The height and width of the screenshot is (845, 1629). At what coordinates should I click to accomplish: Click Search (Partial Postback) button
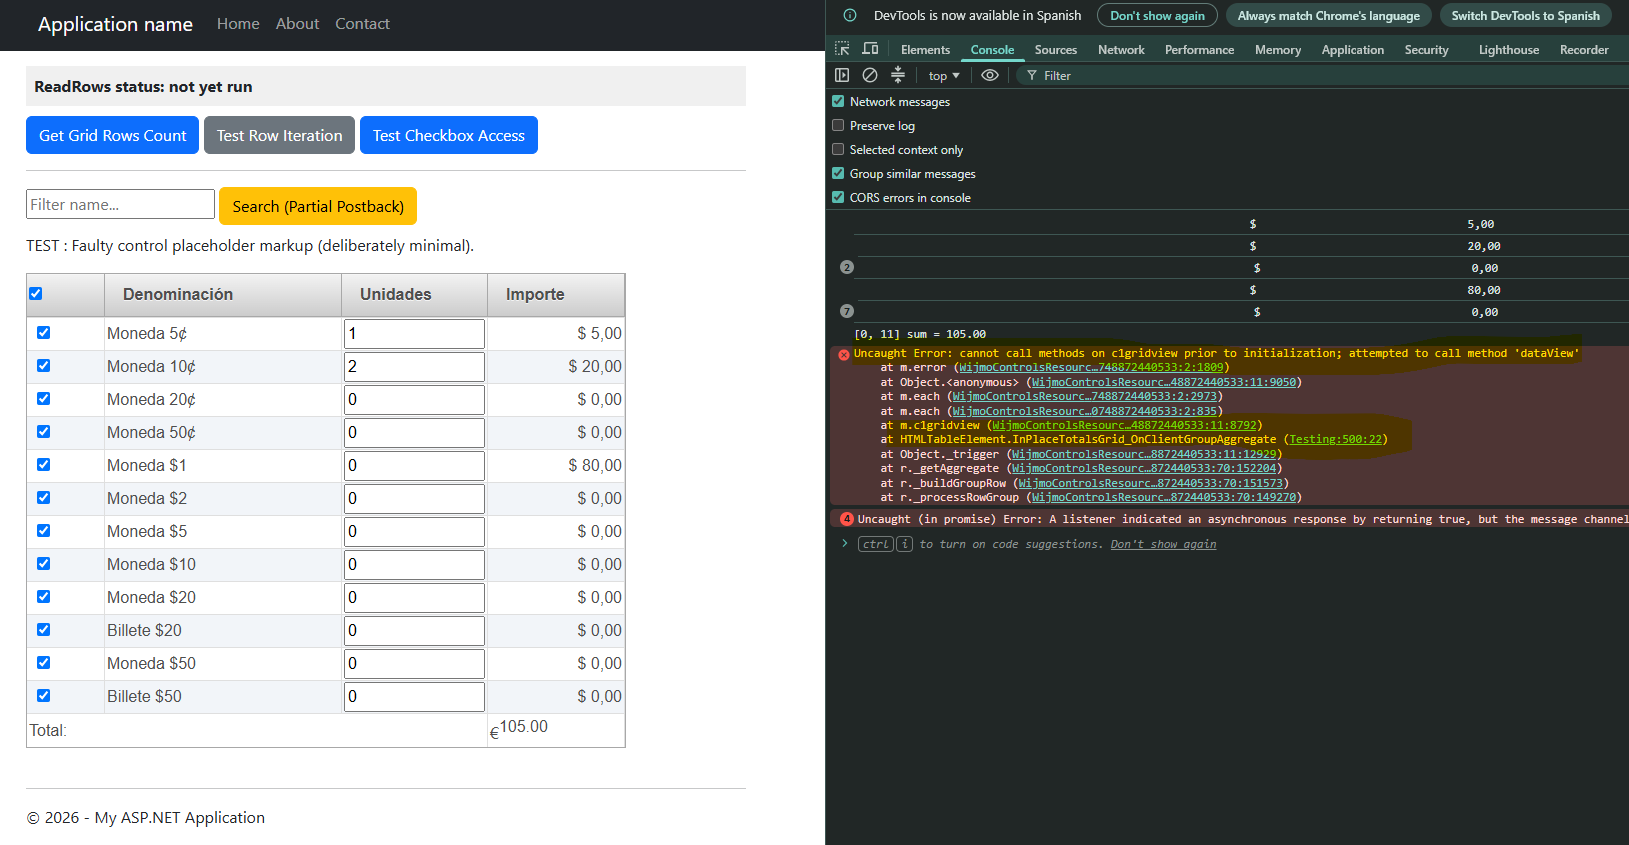[x=318, y=206]
